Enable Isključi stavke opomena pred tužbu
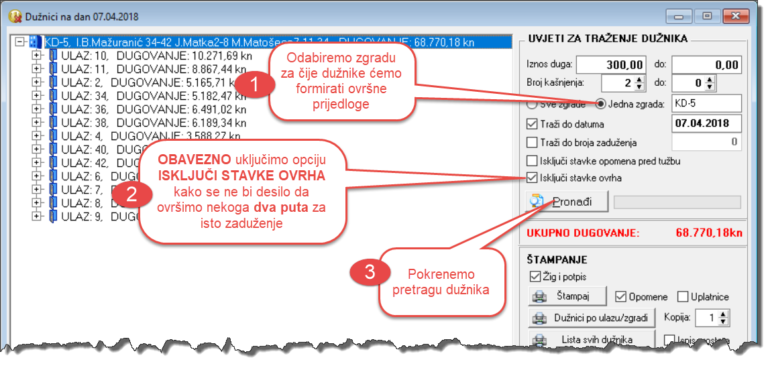768x368 pixels. (531, 161)
